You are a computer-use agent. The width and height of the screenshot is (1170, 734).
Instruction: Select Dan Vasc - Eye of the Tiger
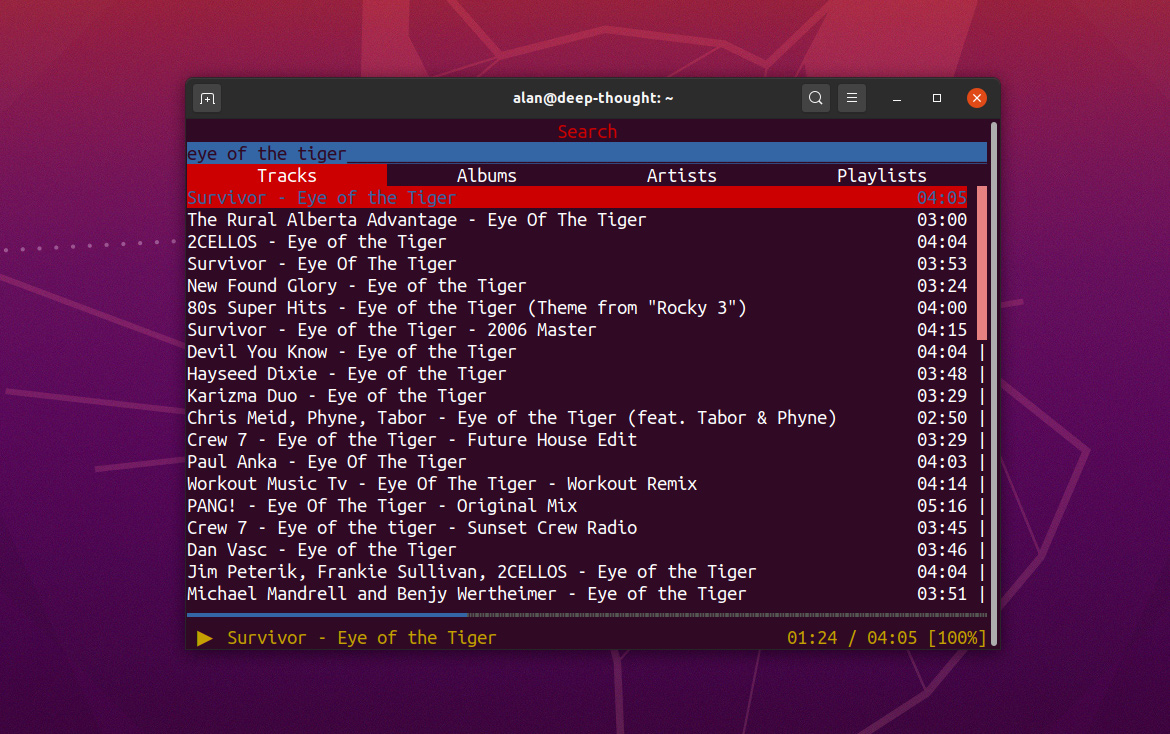click(x=577, y=550)
